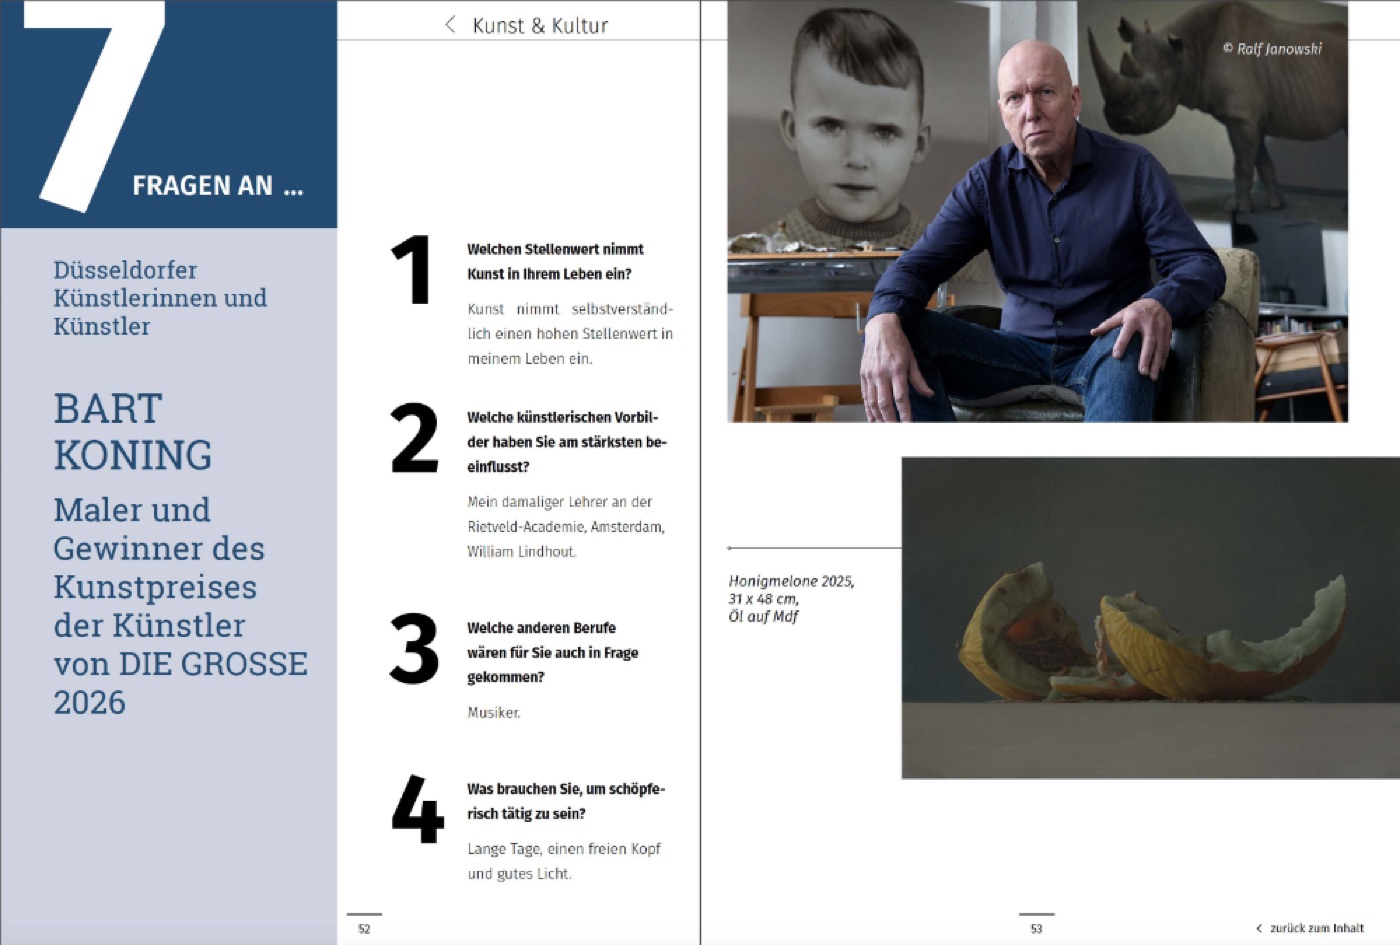Click the answer Lange Tage, einen freien Kopf
Screen dimensions: 1400x945
pyautogui.click(x=564, y=861)
